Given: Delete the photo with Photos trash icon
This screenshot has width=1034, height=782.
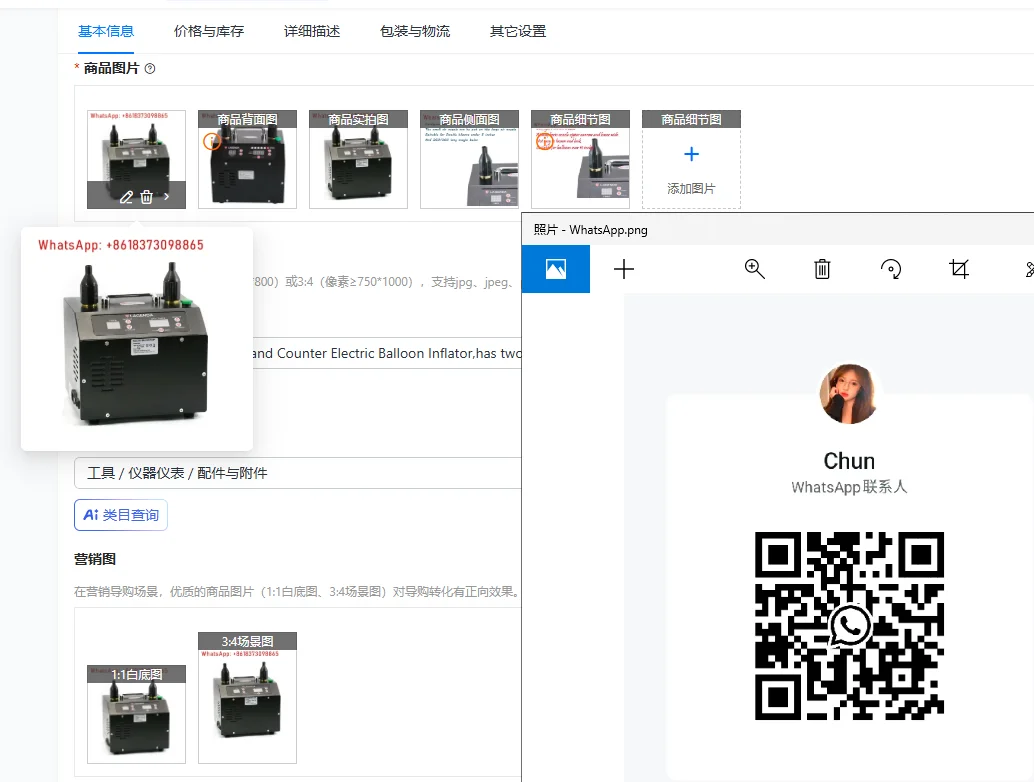Looking at the screenshot, I should 822,269.
